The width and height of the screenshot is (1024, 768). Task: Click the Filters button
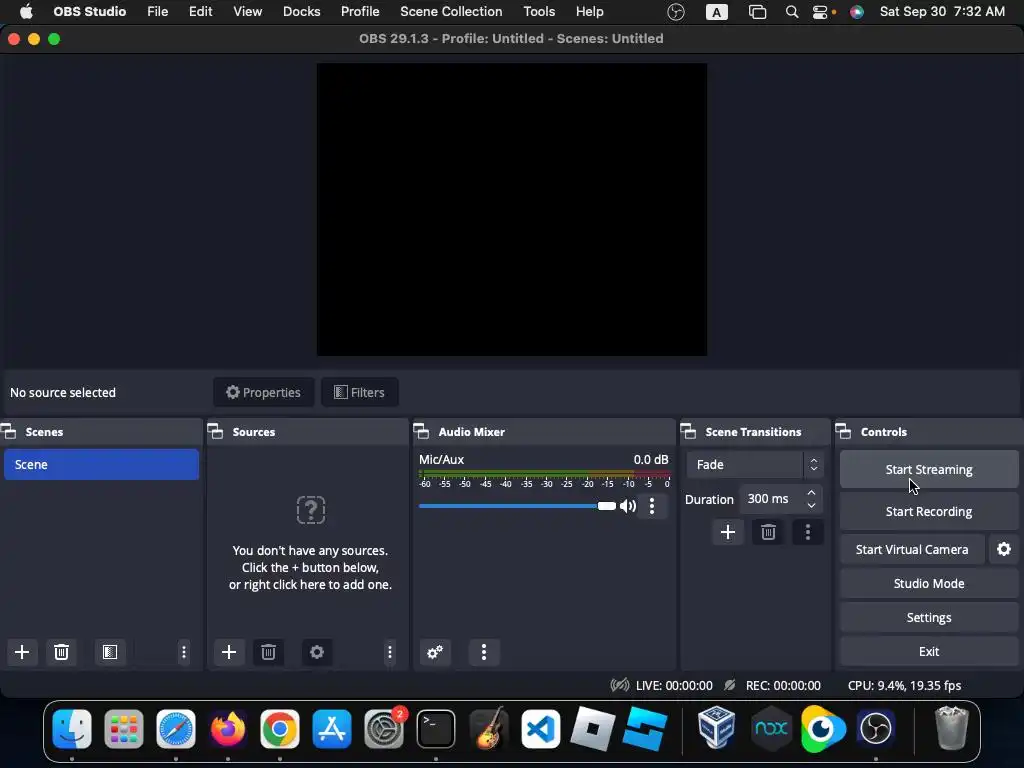click(360, 392)
